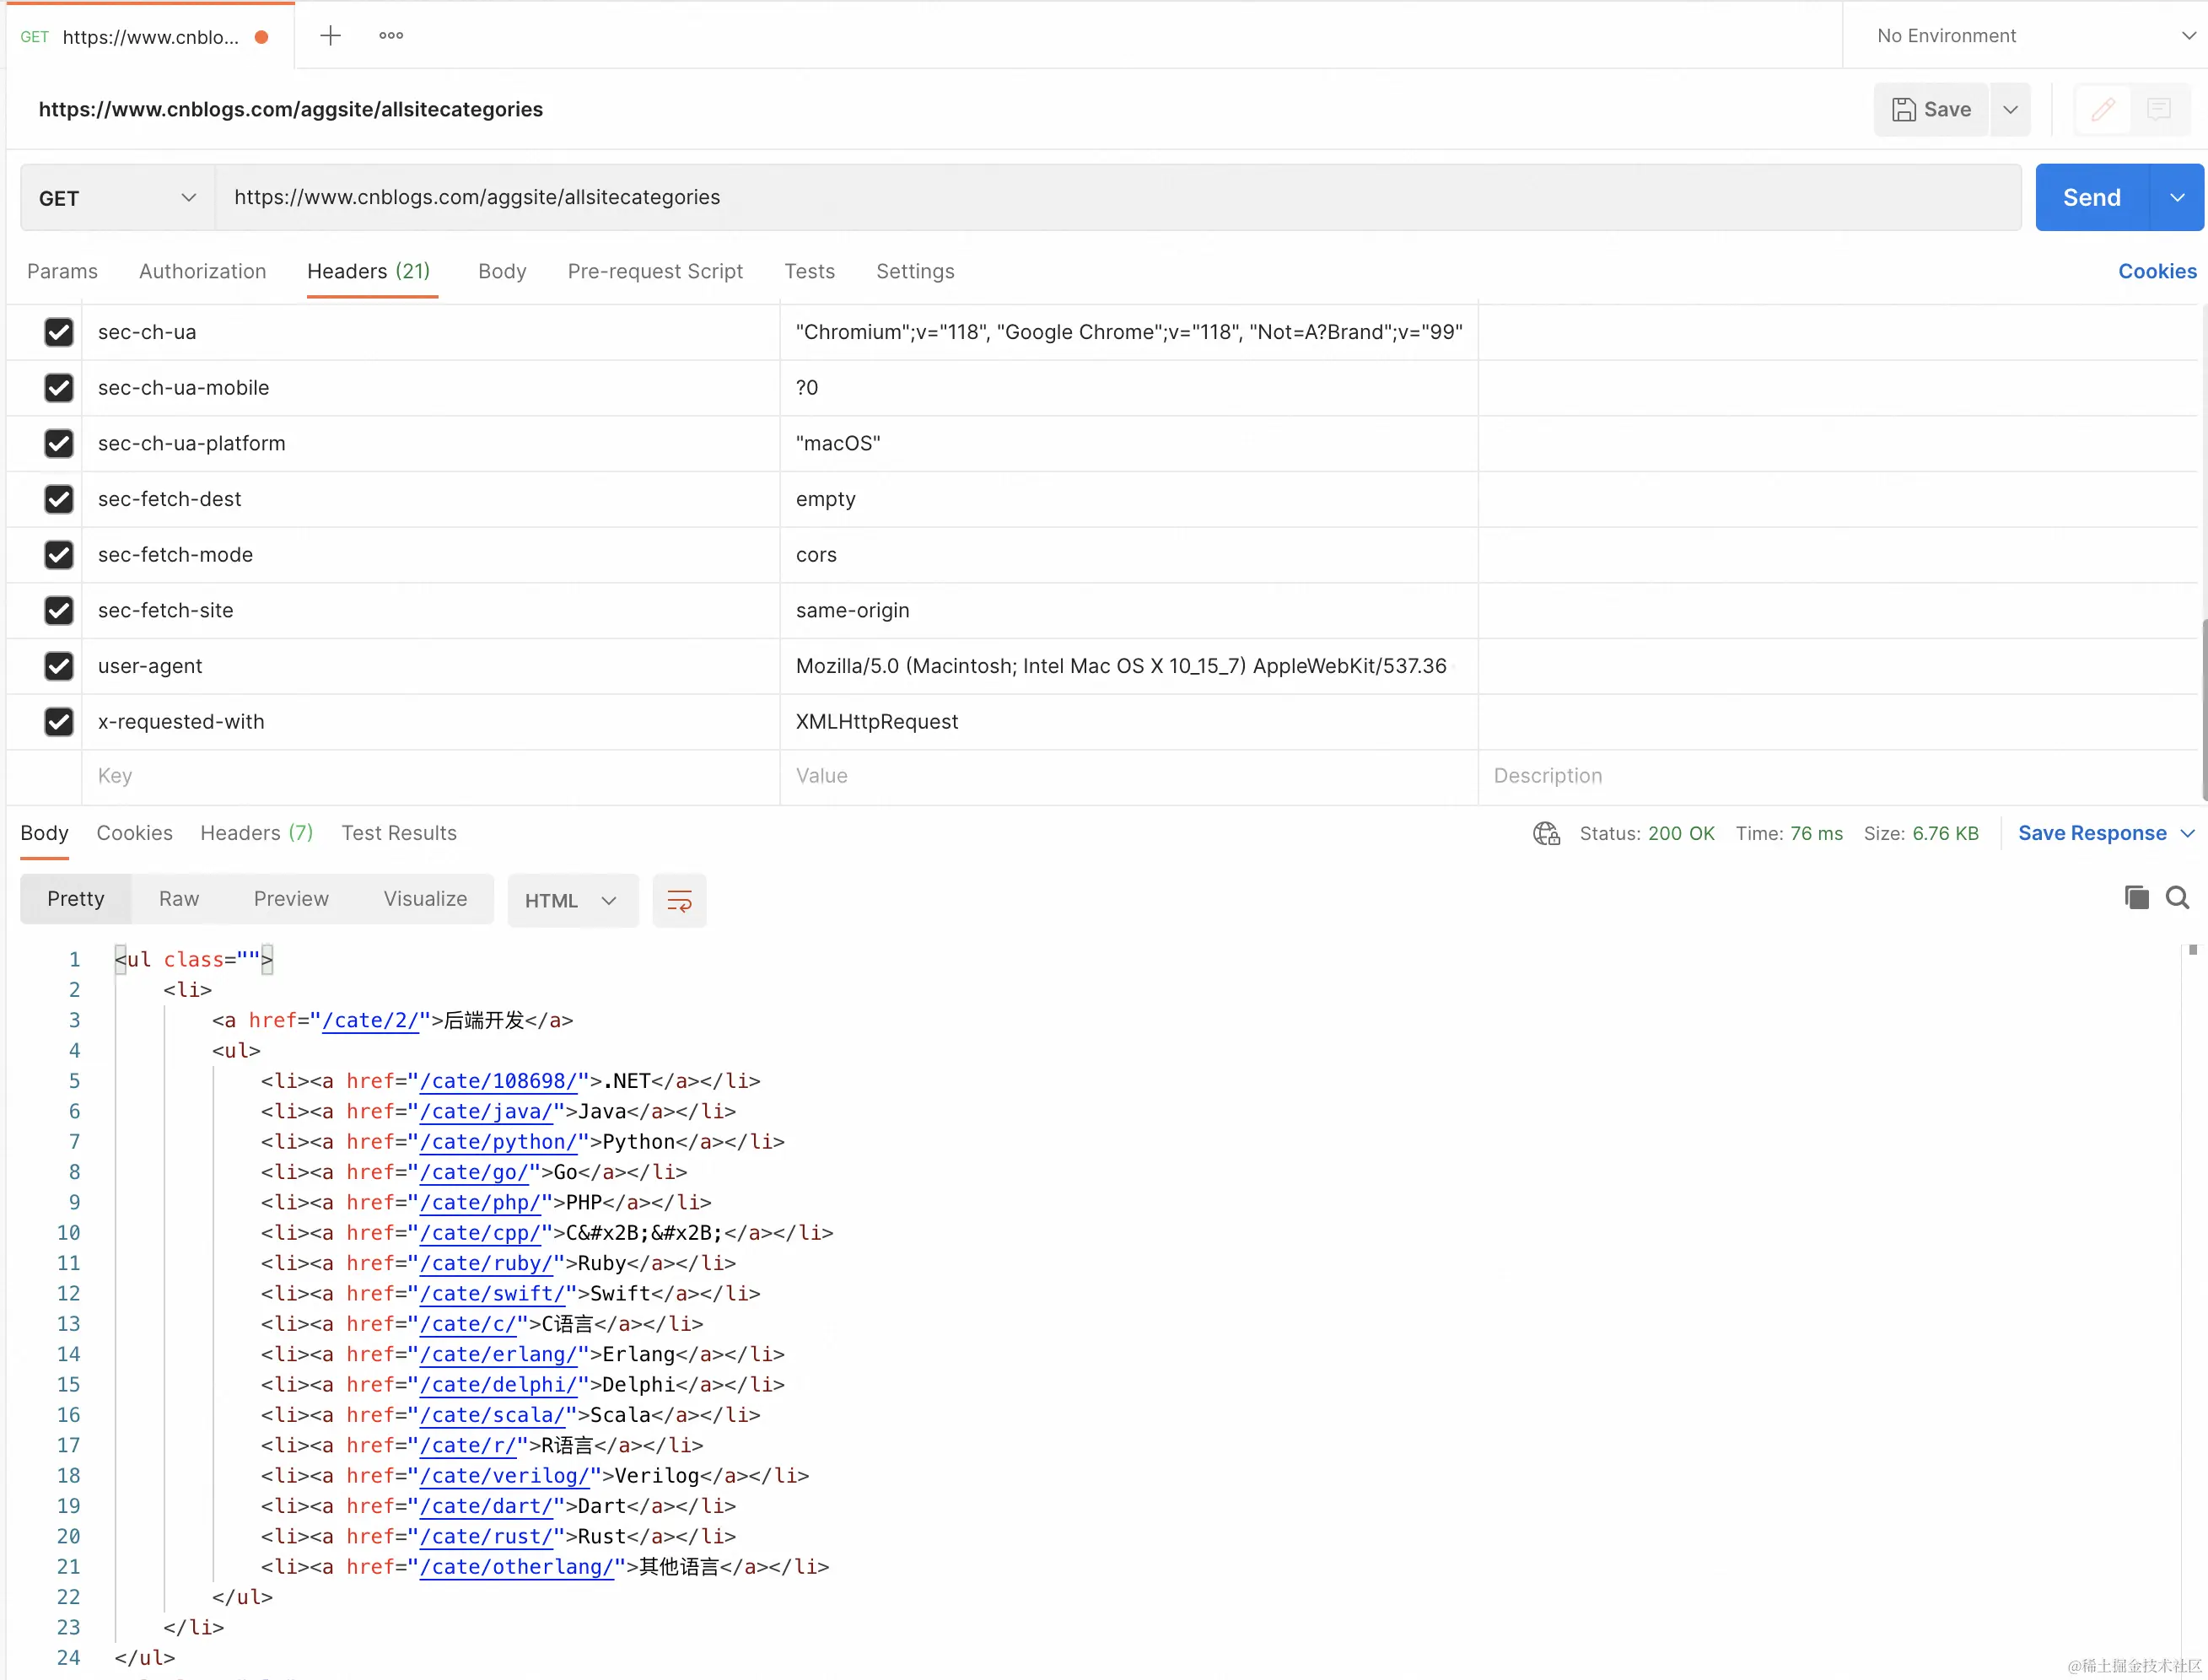
Task: Click the response body scrollbar
Action: coord(2193,950)
